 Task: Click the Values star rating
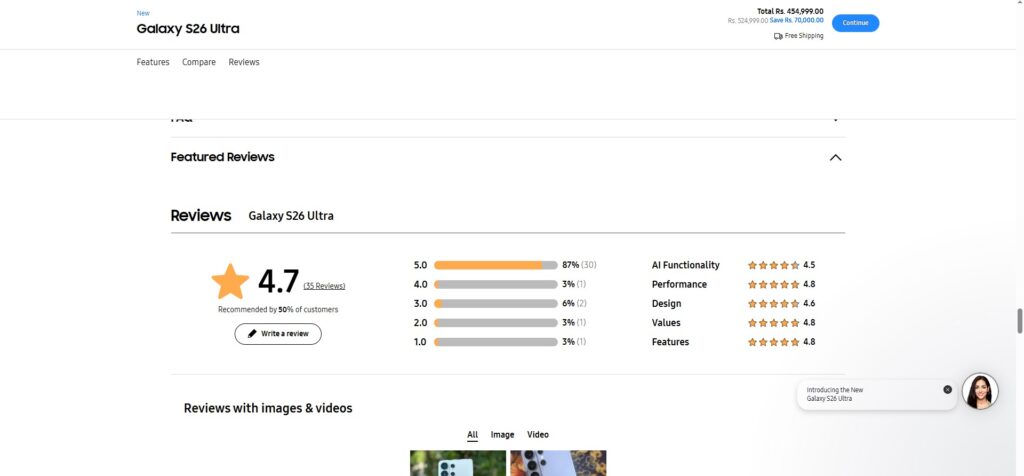[x=773, y=323]
